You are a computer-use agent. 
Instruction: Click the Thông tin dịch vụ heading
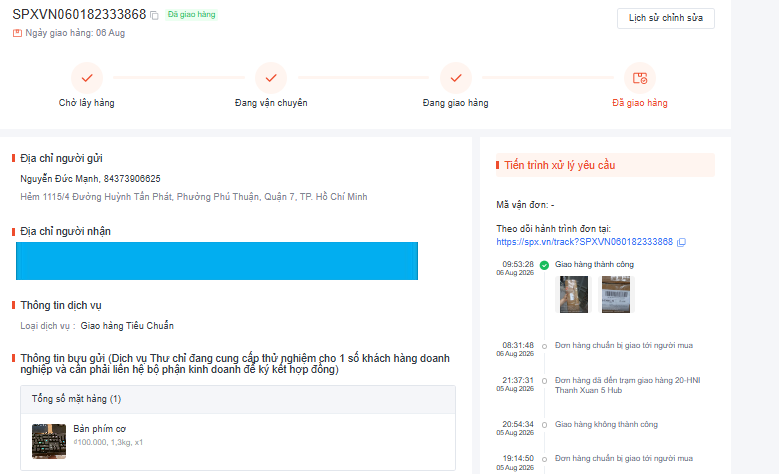(x=61, y=306)
